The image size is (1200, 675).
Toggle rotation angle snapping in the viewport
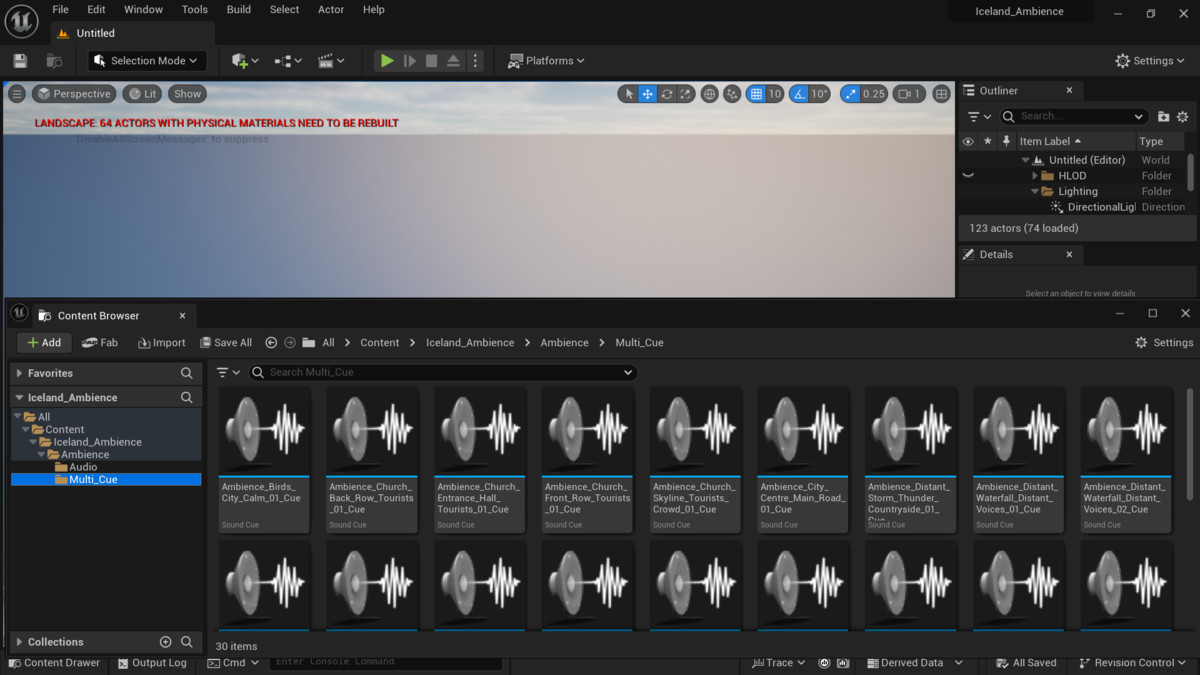click(x=799, y=94)
